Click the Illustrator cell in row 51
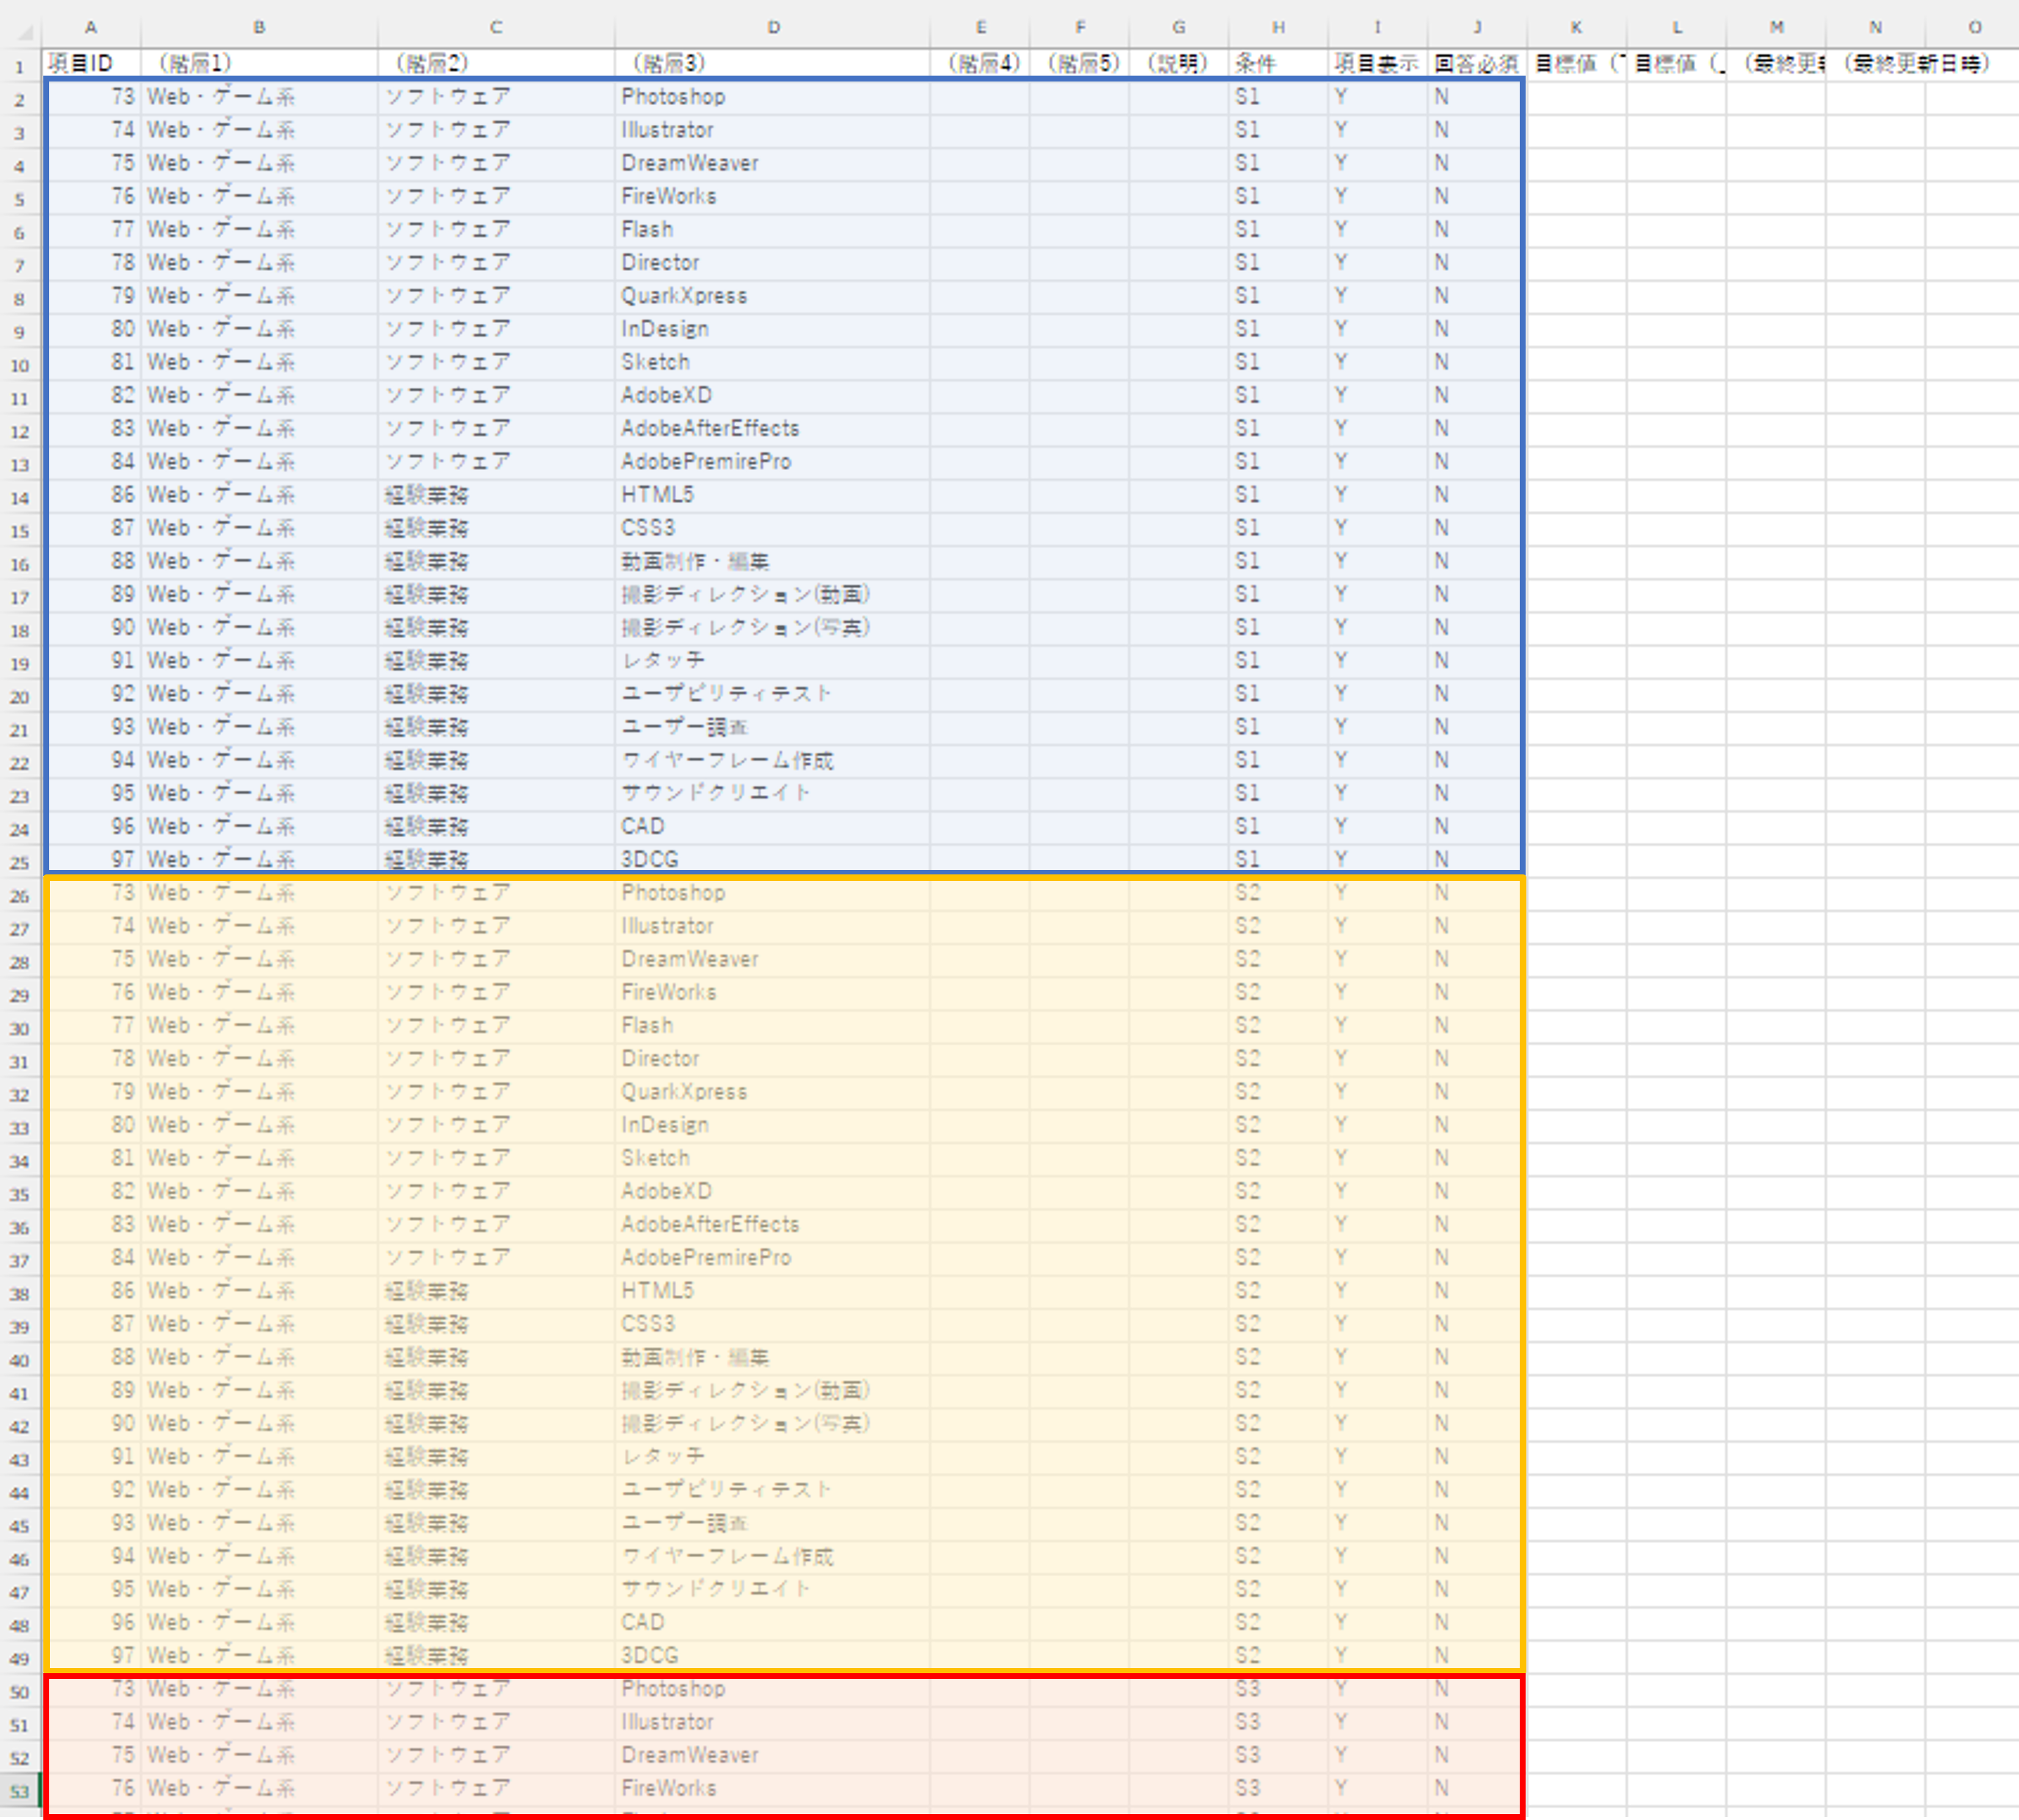The width and height of the screenshot is (2019, 1820). coord(773,1722)
